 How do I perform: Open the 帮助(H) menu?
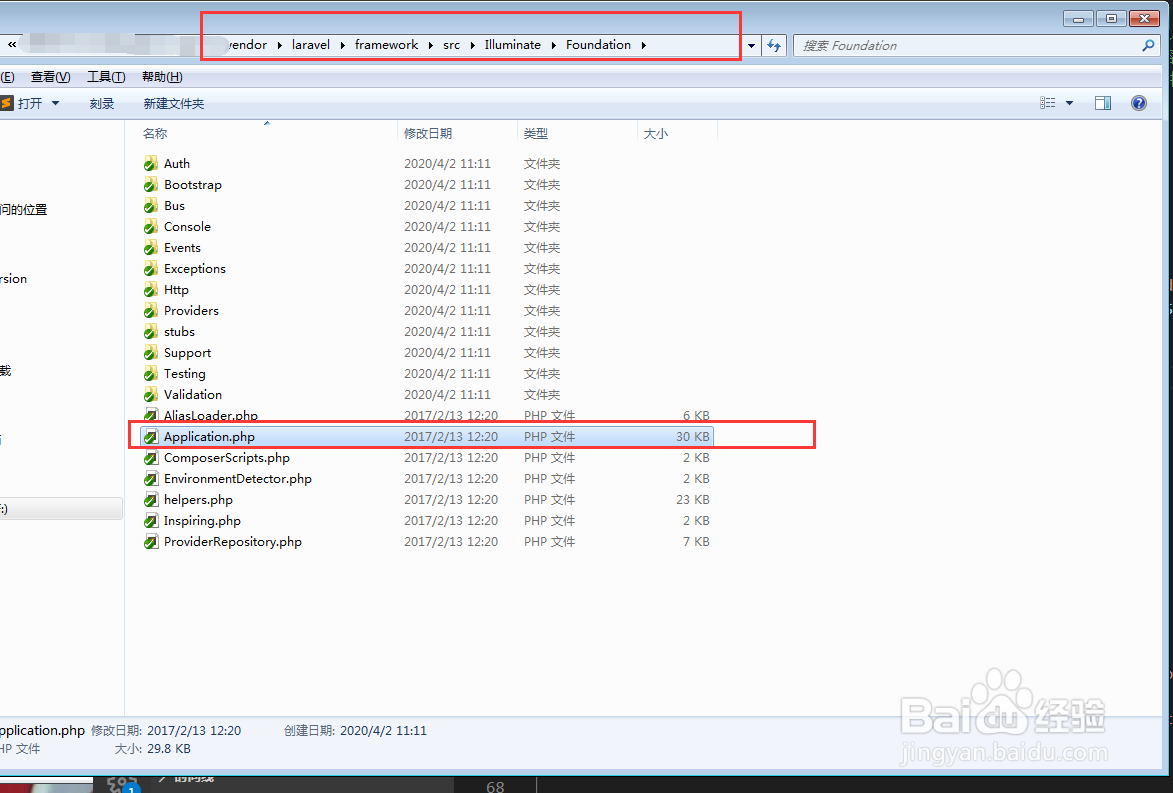[162, 77]
